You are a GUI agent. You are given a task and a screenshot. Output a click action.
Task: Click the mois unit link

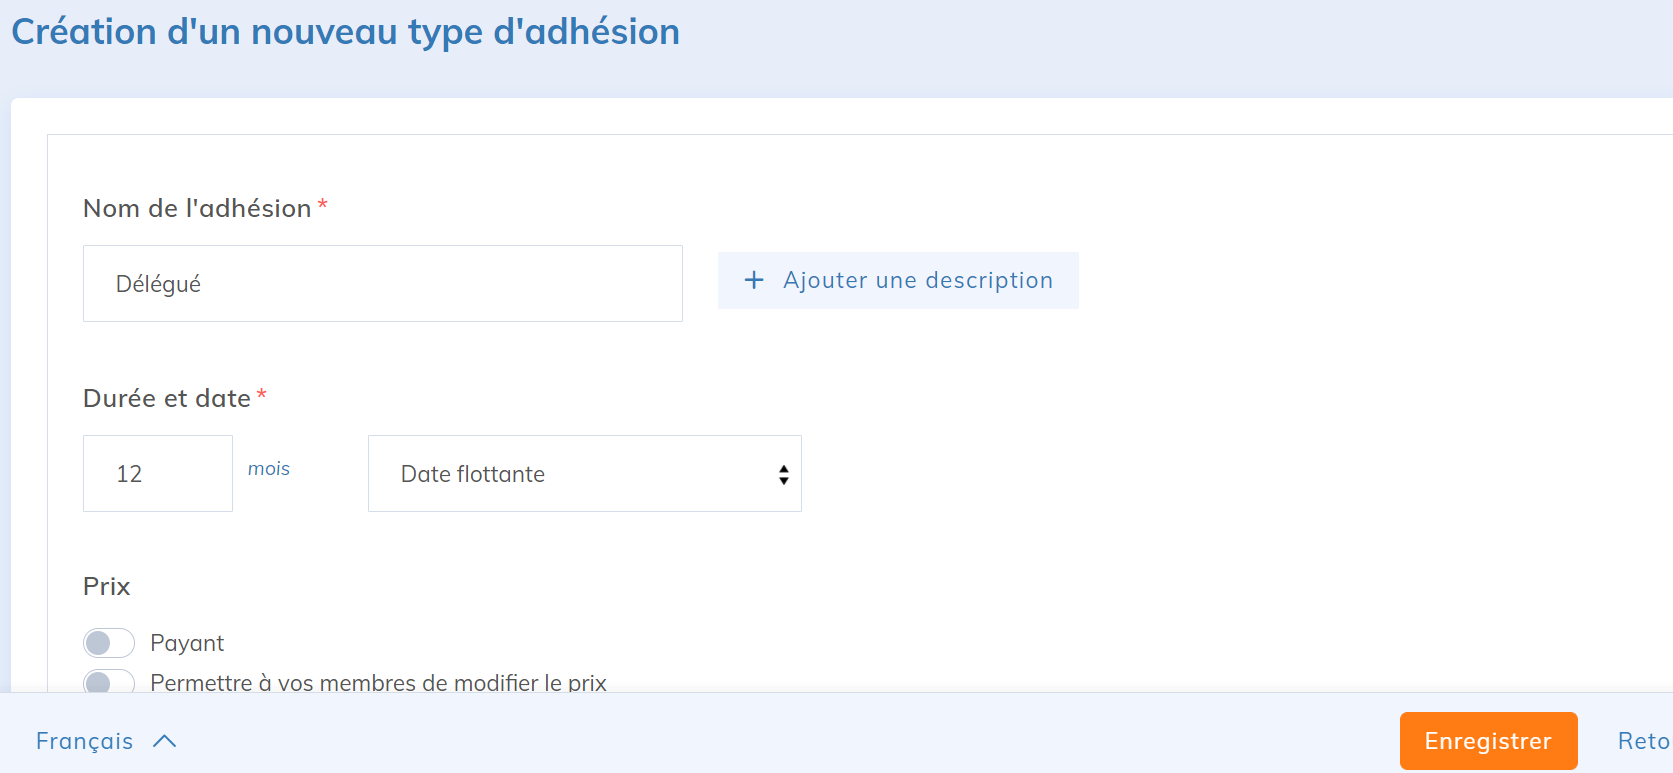click(x=269, y=469)
